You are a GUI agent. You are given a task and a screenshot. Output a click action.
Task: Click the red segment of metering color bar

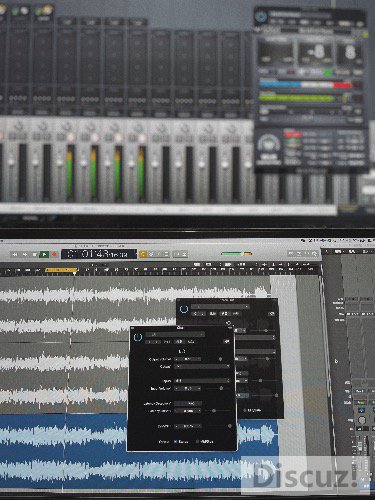[343, 85]
